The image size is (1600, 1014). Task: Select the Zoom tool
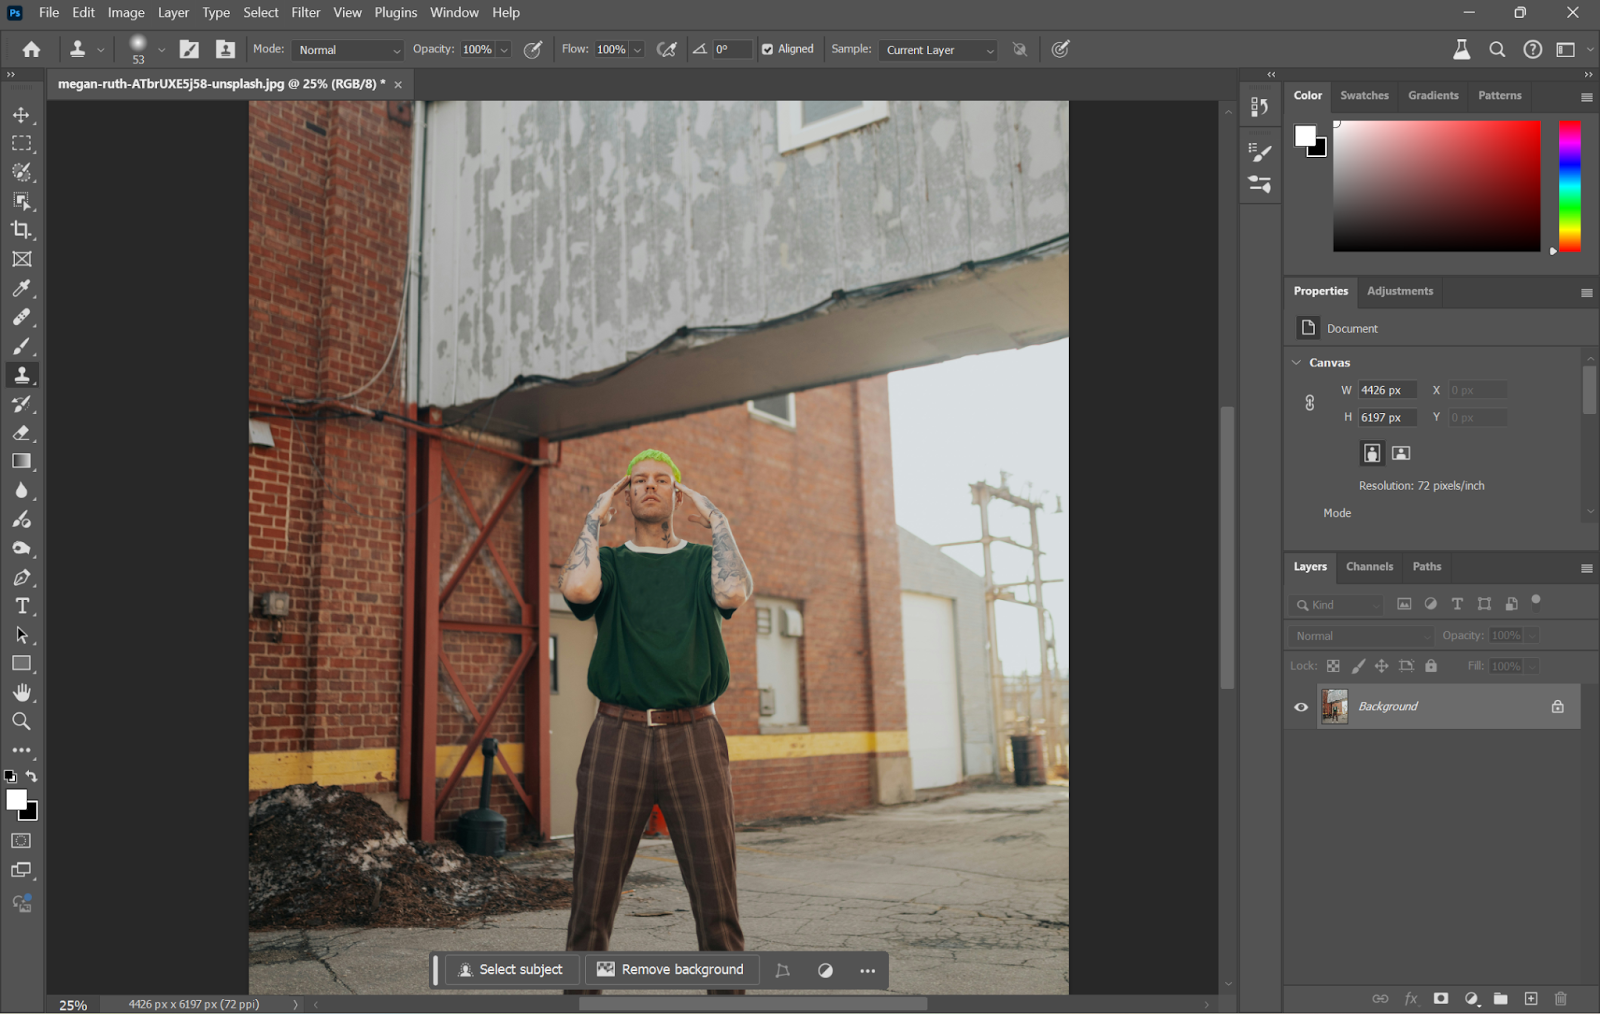coord(21,722)
